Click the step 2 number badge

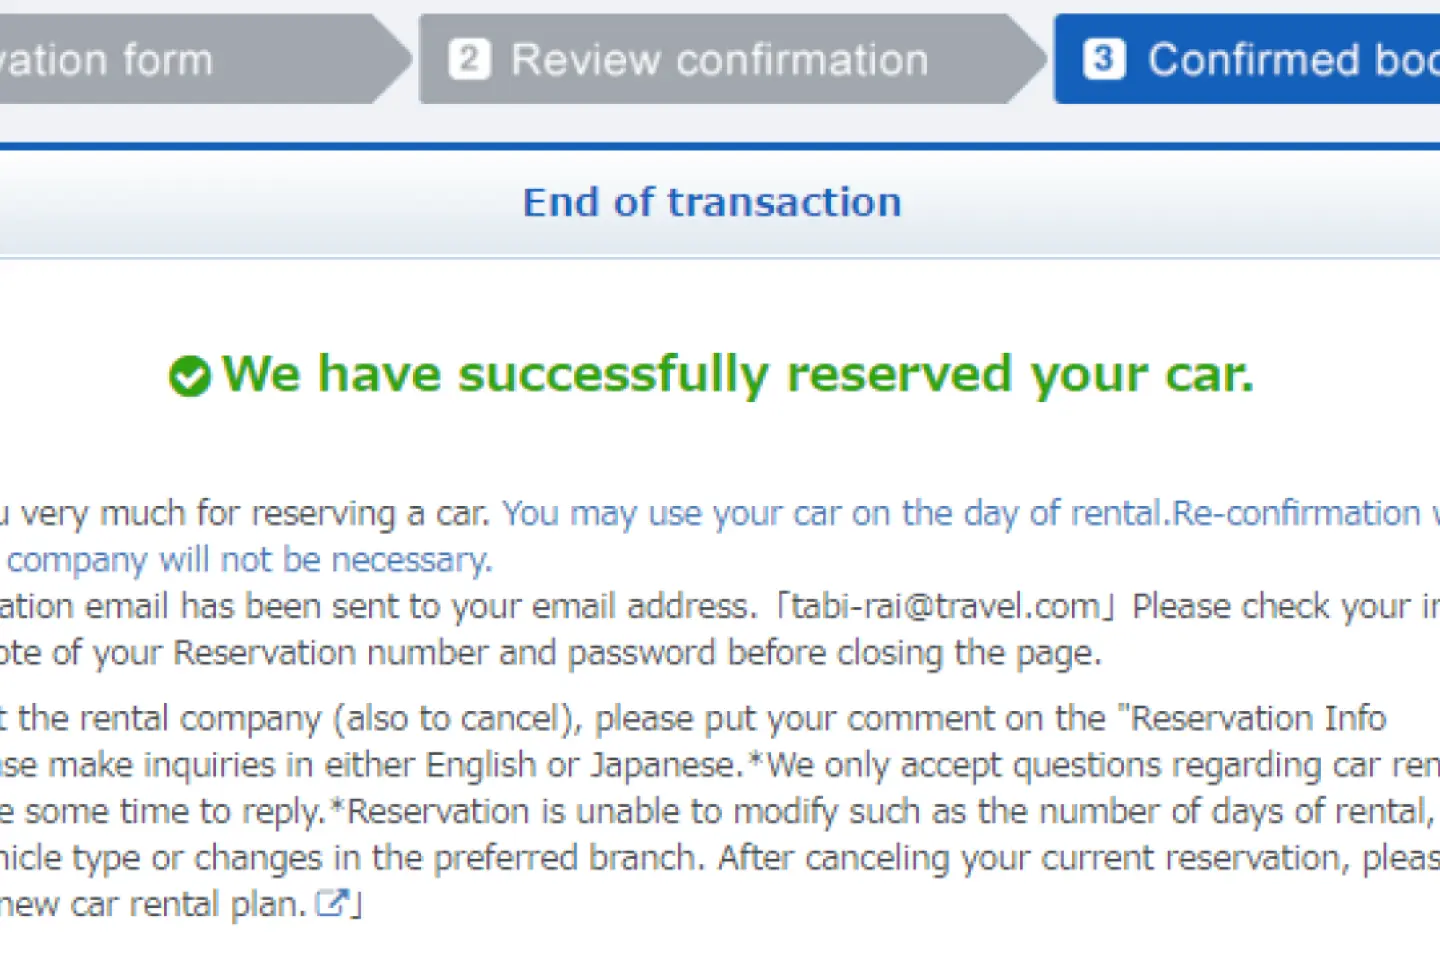pyautogui.click(x=469, y=59)
